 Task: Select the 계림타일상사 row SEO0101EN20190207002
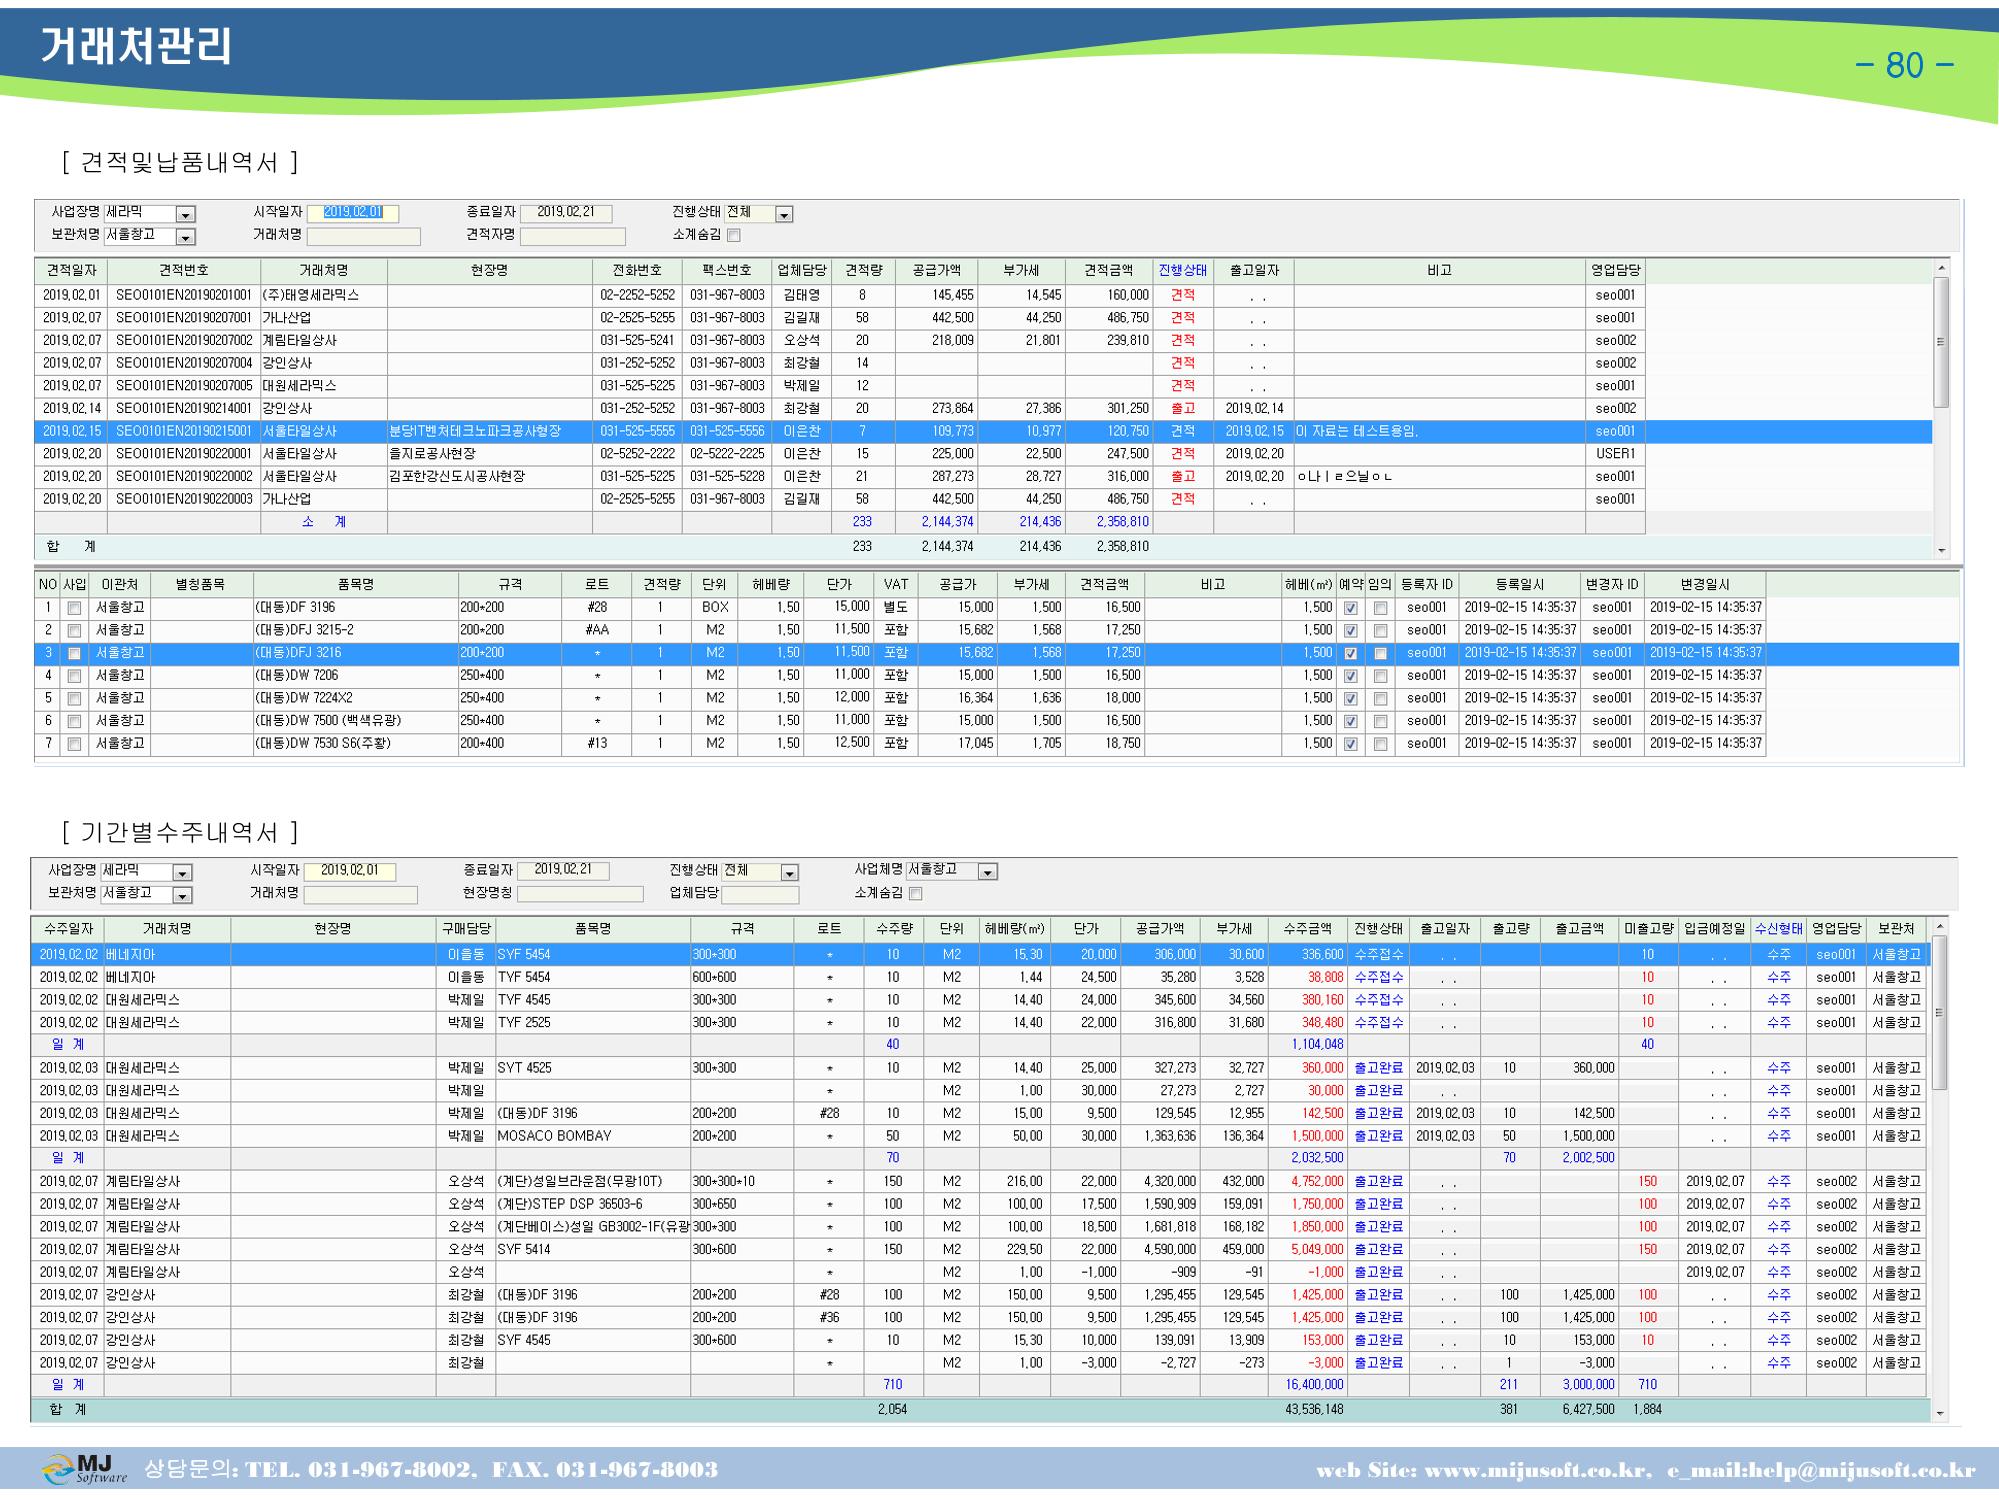point(840,341)
